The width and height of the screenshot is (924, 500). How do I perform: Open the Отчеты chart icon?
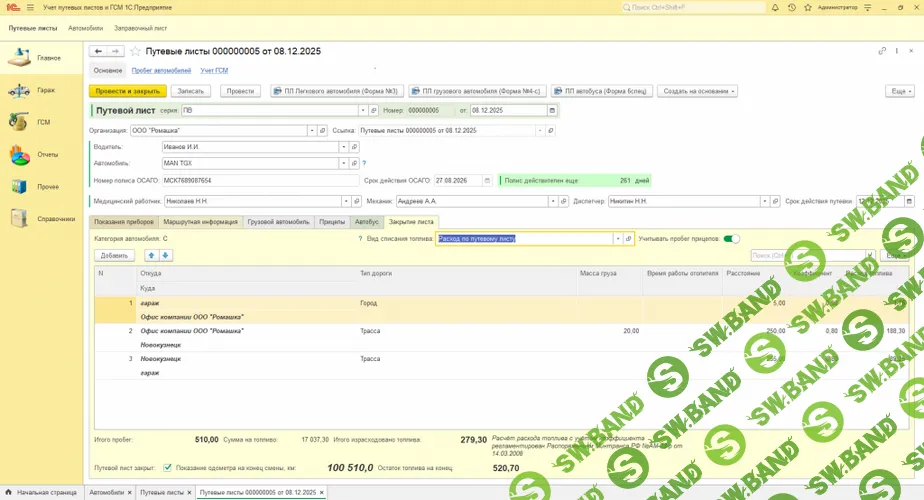tap(19, 155)
